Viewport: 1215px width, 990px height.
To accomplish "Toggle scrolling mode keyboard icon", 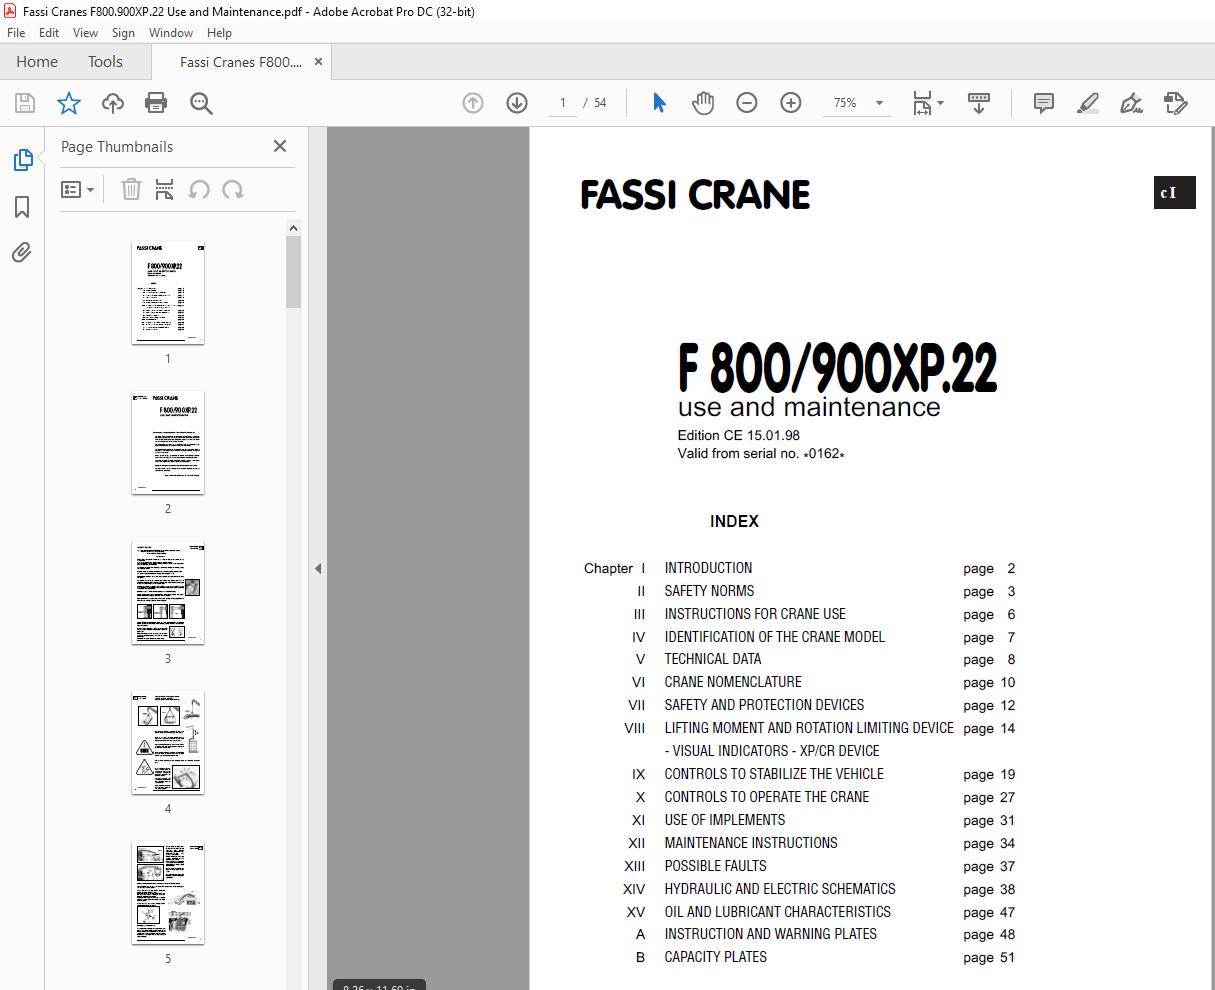I will tap(979, 103).
